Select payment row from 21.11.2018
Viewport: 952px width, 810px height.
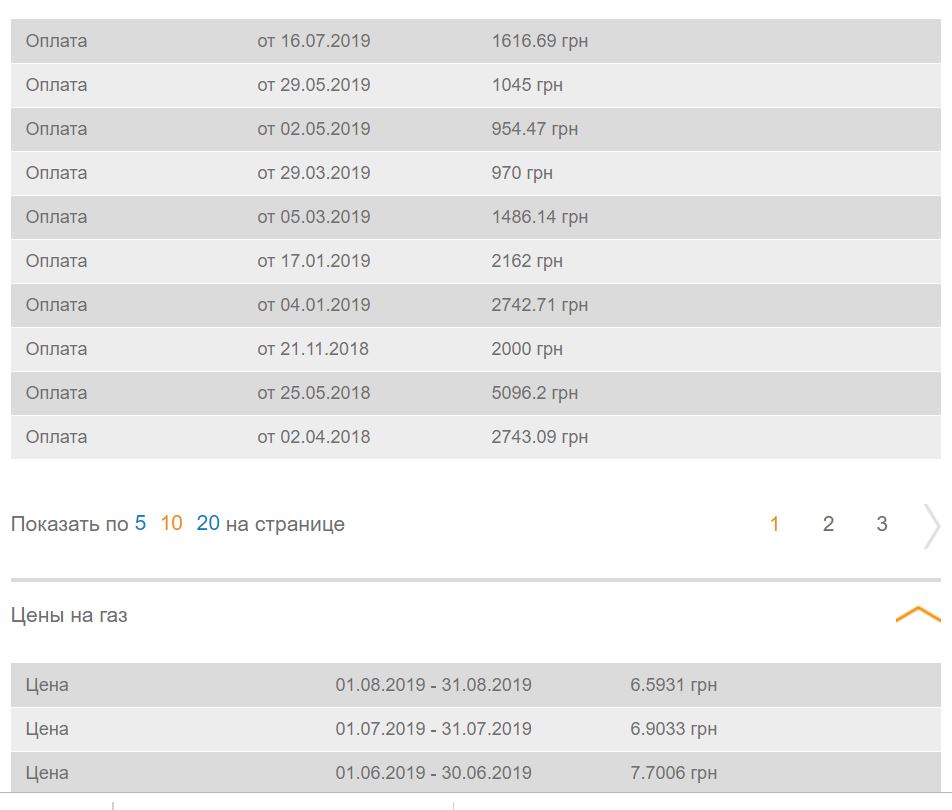point(476,349)
